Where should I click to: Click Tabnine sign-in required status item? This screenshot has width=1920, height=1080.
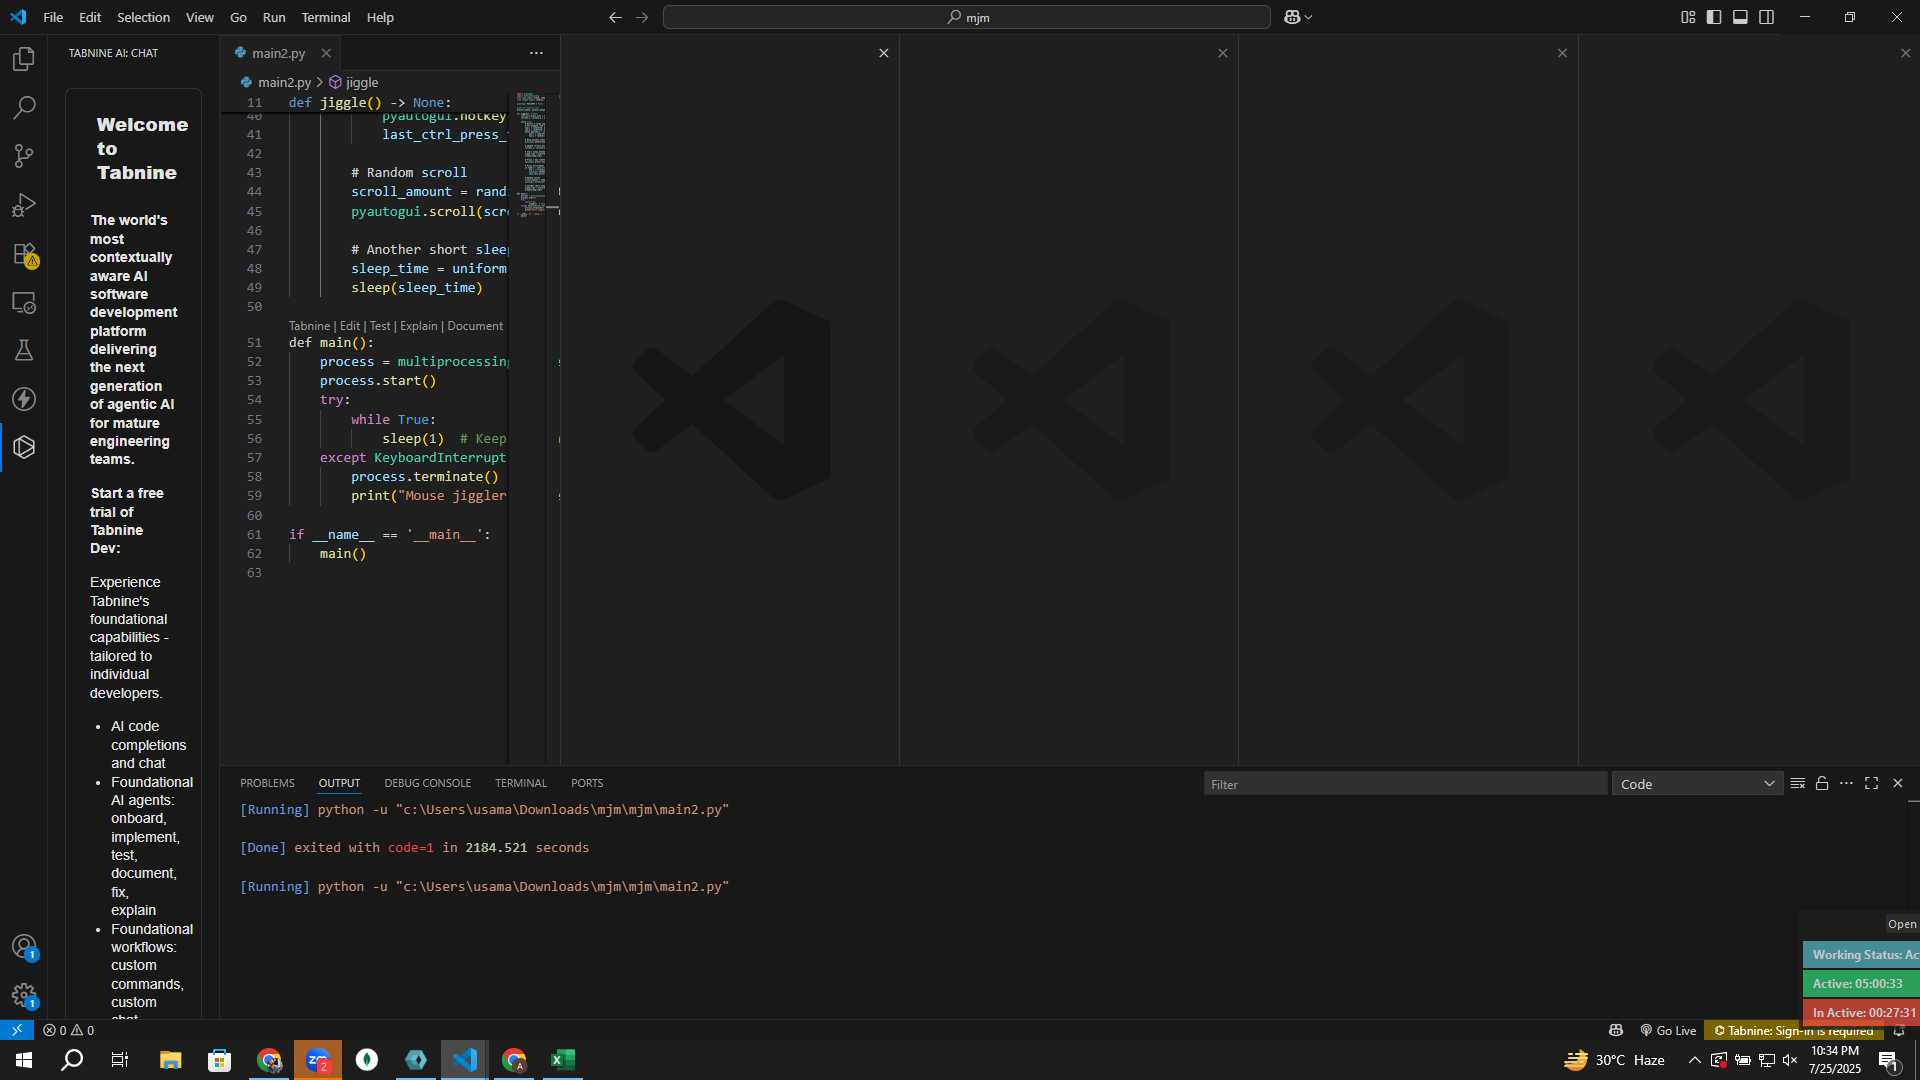[x=1793, y=1030]
